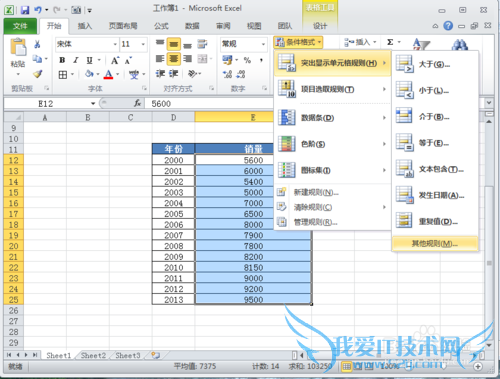Click the merge and center icon

pyautogui.click(x=202, y=59)
